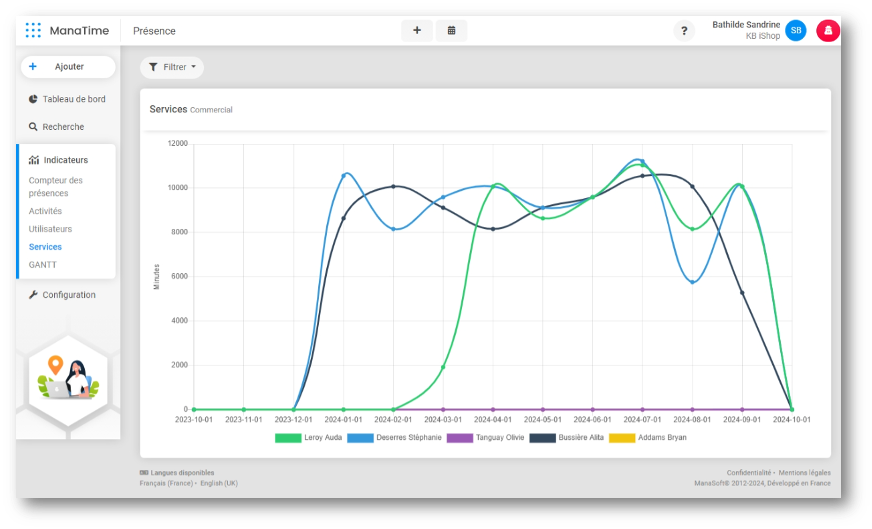Screen dimensions: 872x529
Task: Expand the Configuration sidebar menu
Action: 68,295
